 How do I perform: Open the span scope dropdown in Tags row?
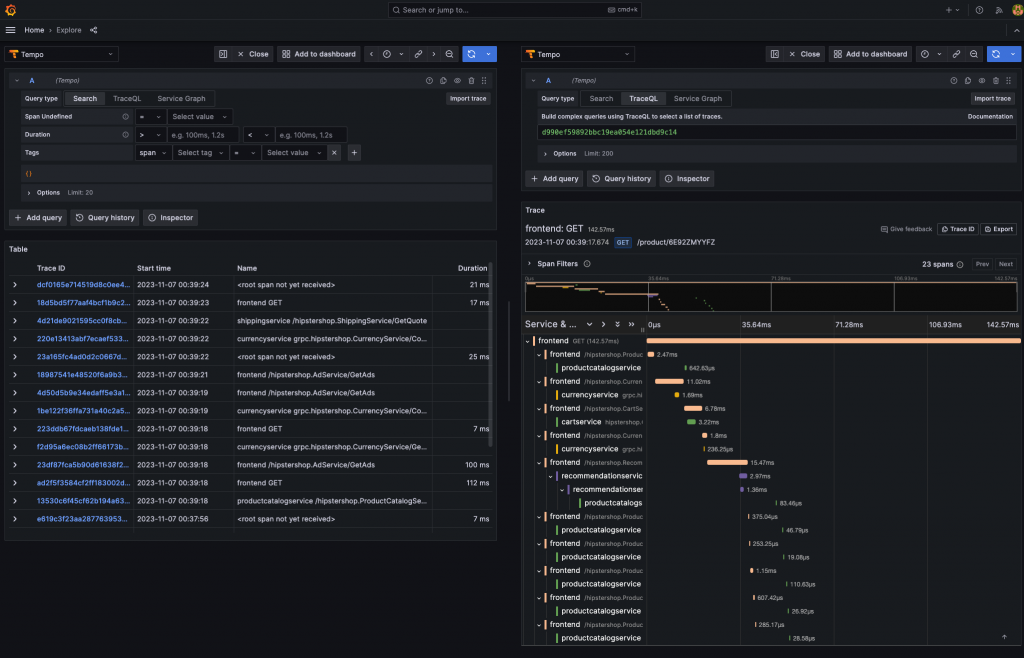click(x=153, y=153)
